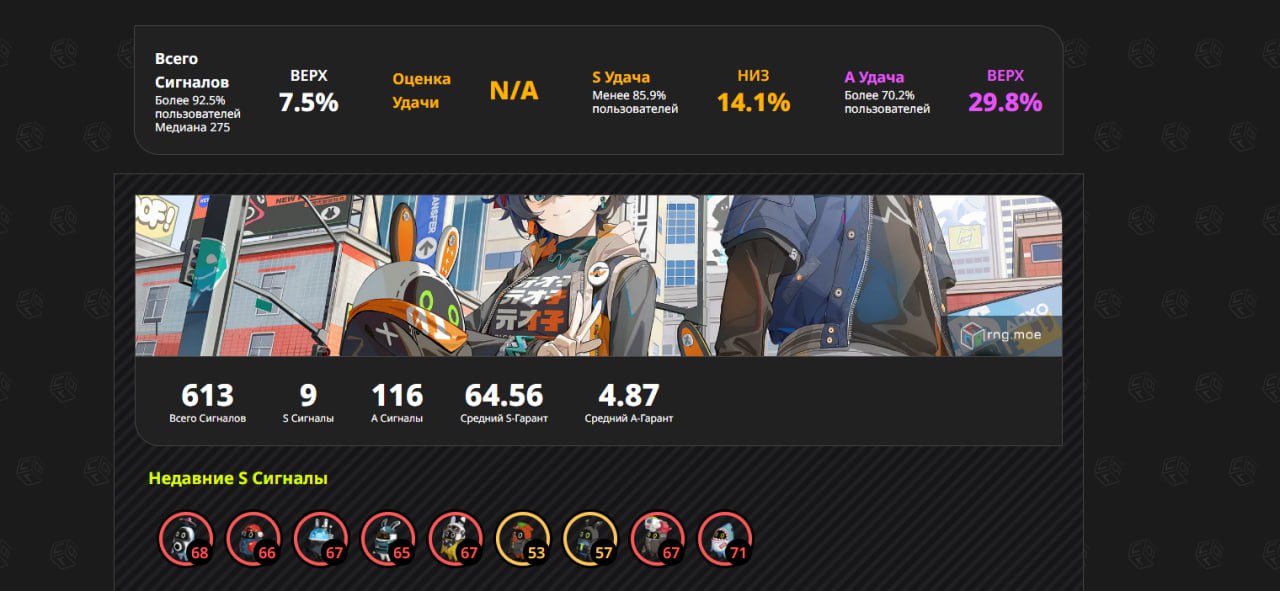The width and height of the screenshot is (1280, 591).
Task: Select the pink-capped Bangboo showing 67
Action: tap(658, 539)
